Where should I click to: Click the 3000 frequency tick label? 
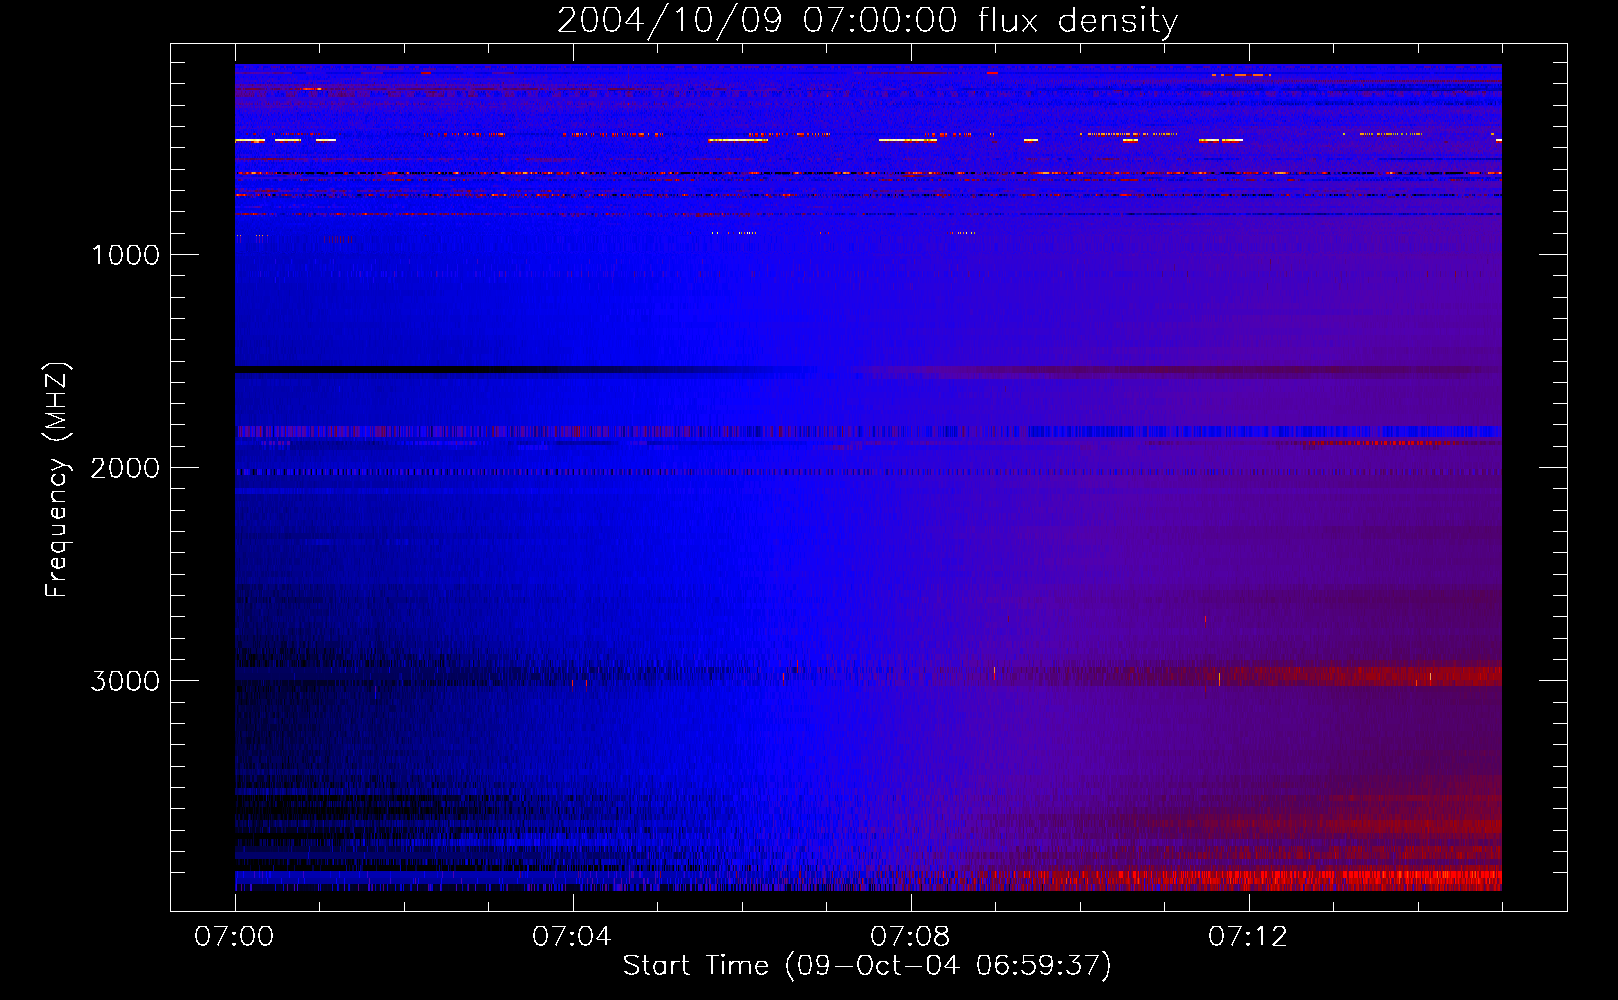tap(125, 681)
